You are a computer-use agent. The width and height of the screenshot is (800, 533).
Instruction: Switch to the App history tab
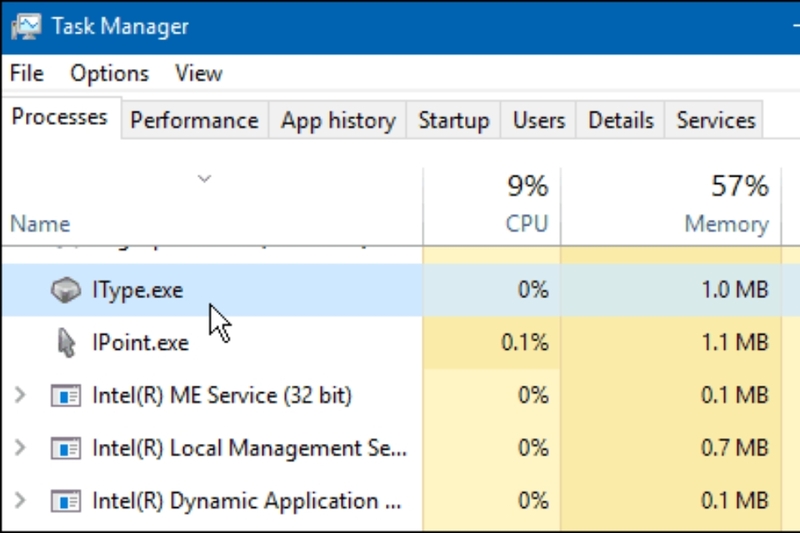(x=338, y=120)
